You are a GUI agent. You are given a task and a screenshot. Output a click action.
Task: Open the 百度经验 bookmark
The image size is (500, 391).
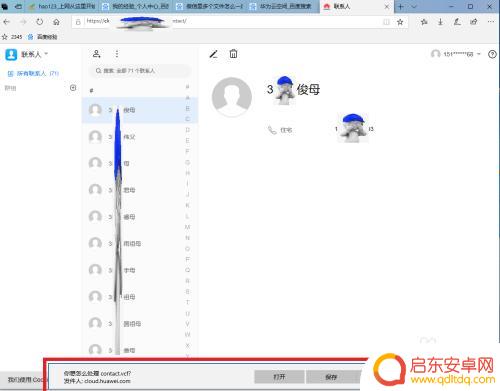click(x=43, y=37)
